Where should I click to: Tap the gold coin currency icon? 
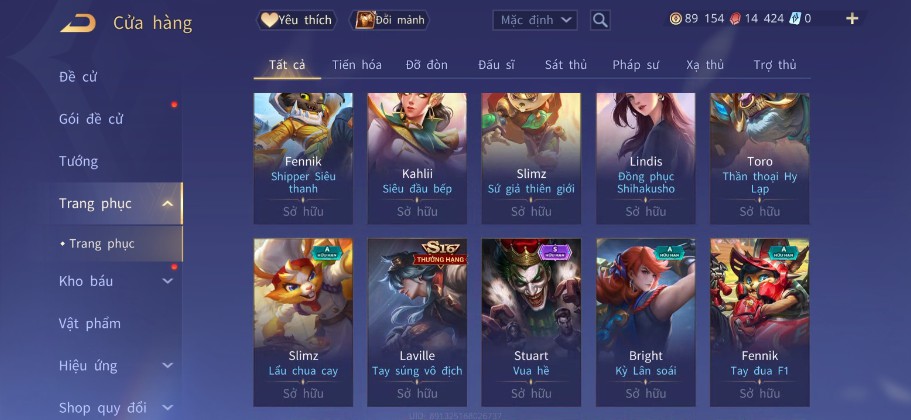(x=676, y=19)
